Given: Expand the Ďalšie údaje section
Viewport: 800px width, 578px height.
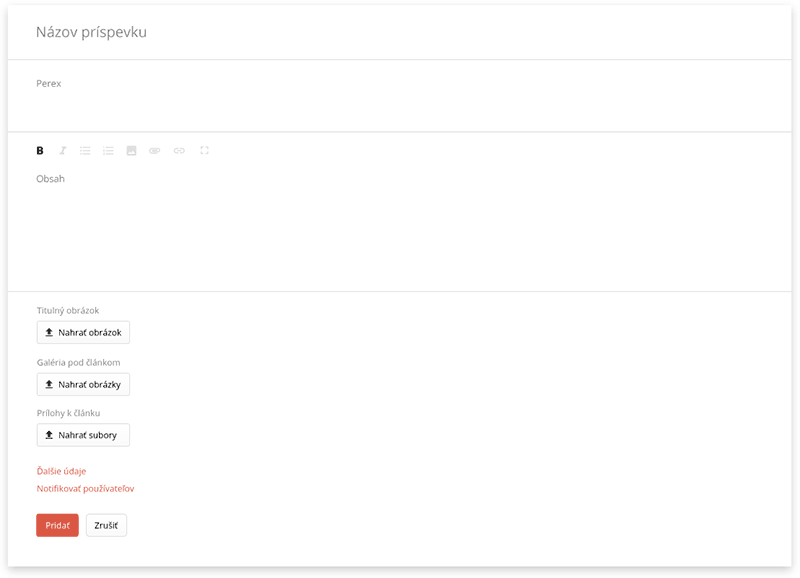Looking at the screenshot, I should (x=61, y=471).
